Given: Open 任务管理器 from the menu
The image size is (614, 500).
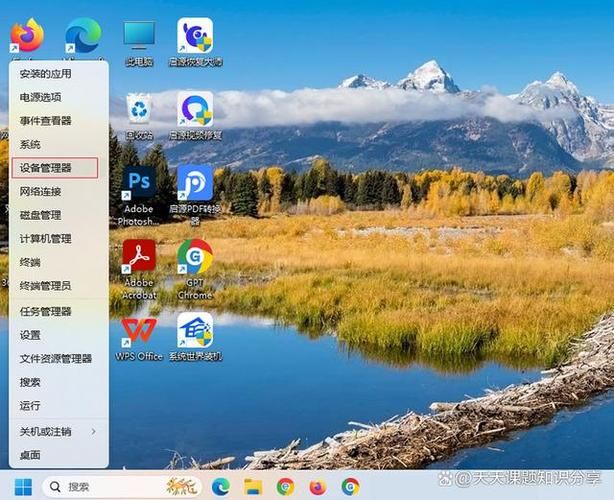Looking at the screenshot, I should coord(59,312).
